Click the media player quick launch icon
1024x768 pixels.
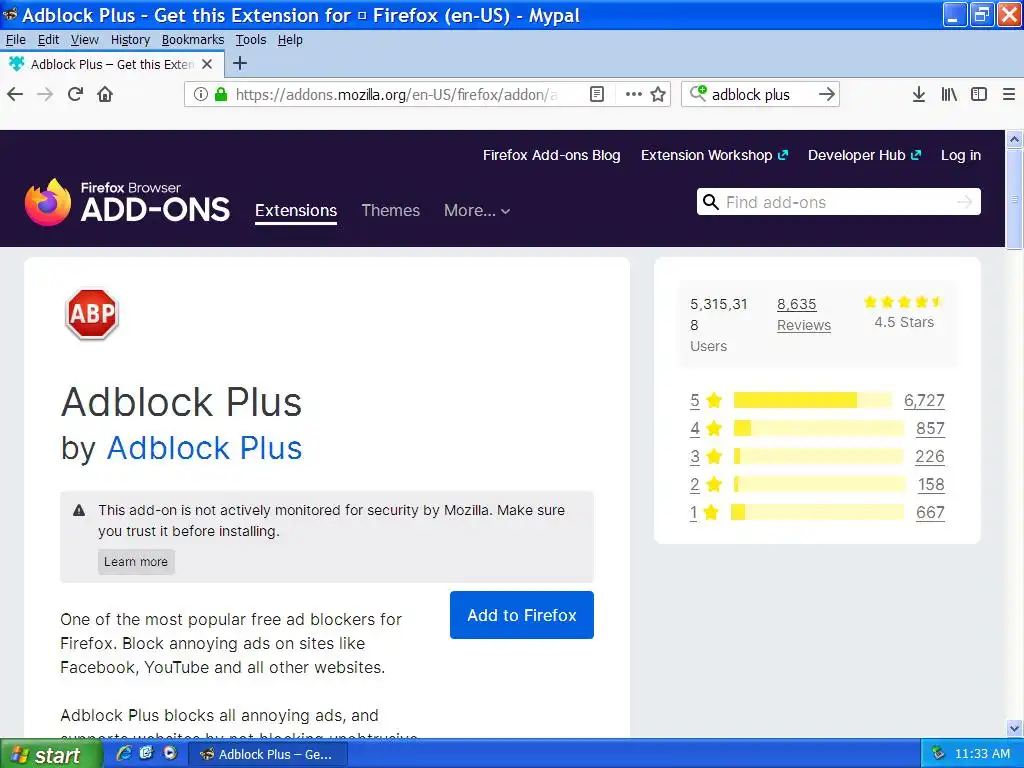click(x=170, y=753)
